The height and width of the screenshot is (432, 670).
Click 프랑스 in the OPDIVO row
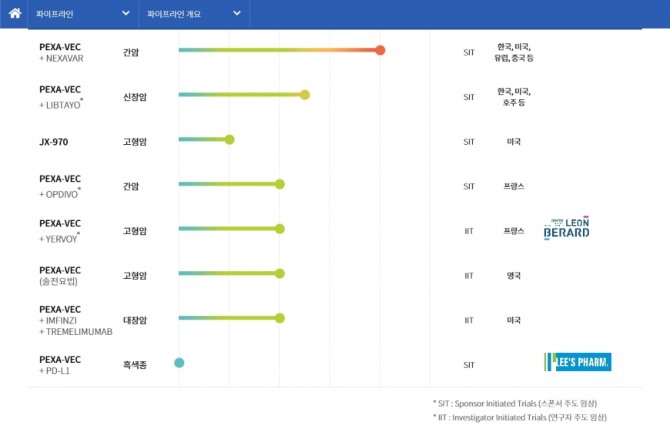[x=514, y=186]
